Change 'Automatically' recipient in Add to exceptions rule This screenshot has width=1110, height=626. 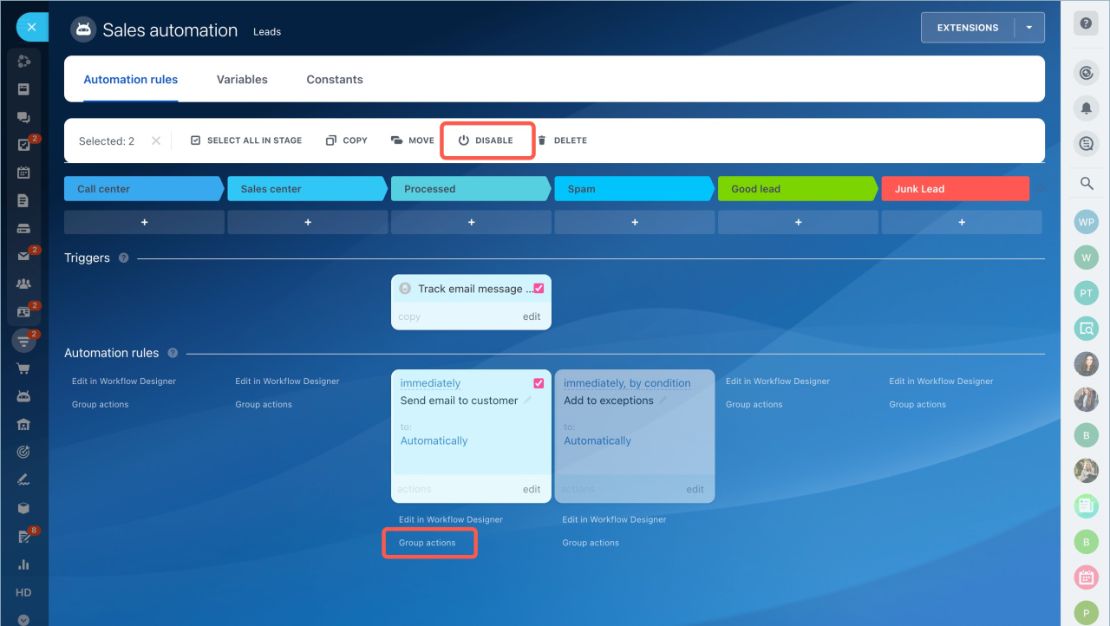597,440
